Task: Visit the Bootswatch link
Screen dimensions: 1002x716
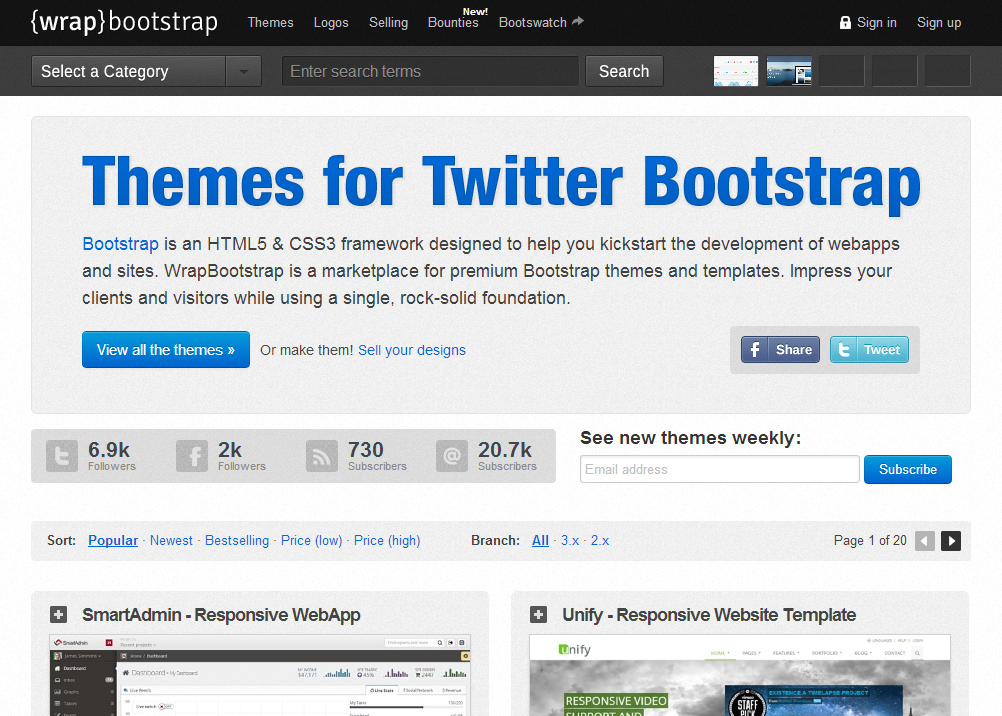Action: coord(532,22)
